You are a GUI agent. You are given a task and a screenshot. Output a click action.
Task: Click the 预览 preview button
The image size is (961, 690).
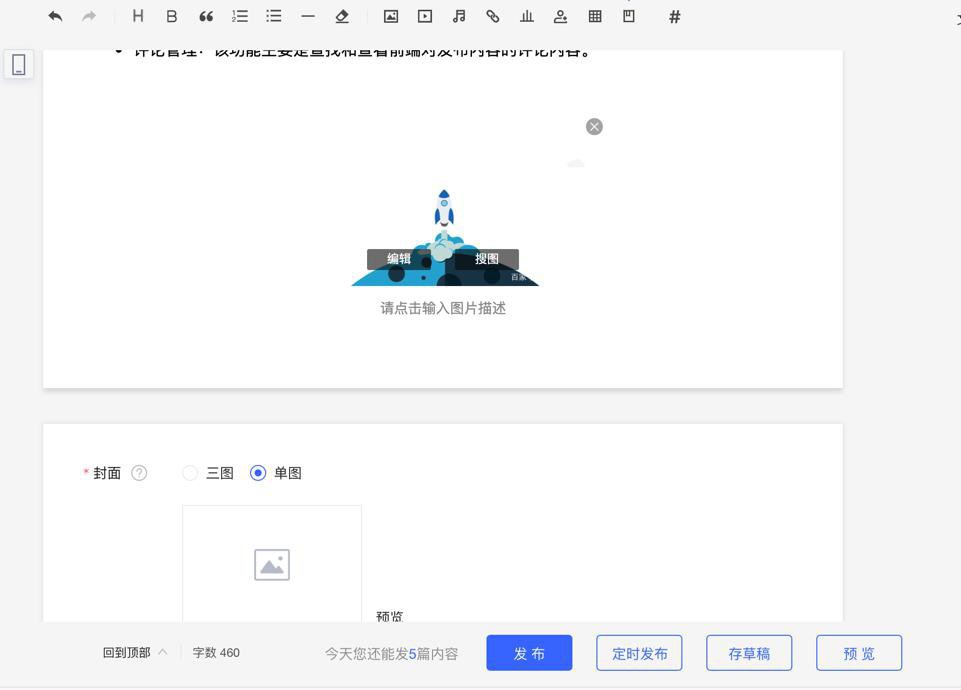859,653
